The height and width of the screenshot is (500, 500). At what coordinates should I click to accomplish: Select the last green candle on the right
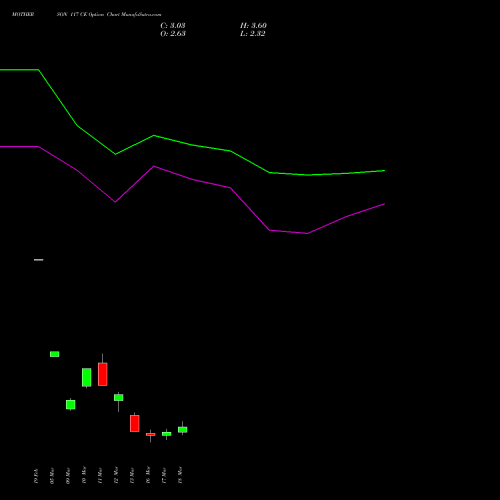183,430
